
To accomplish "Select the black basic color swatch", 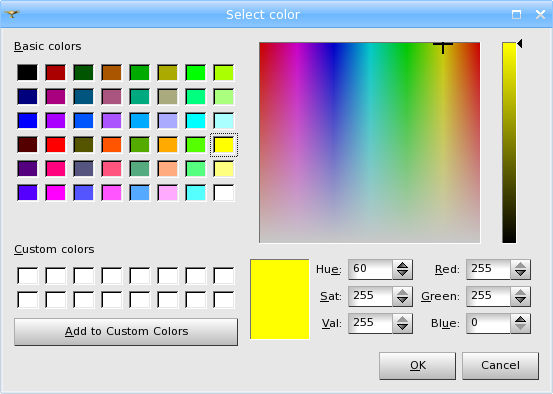I will (27, 73).
